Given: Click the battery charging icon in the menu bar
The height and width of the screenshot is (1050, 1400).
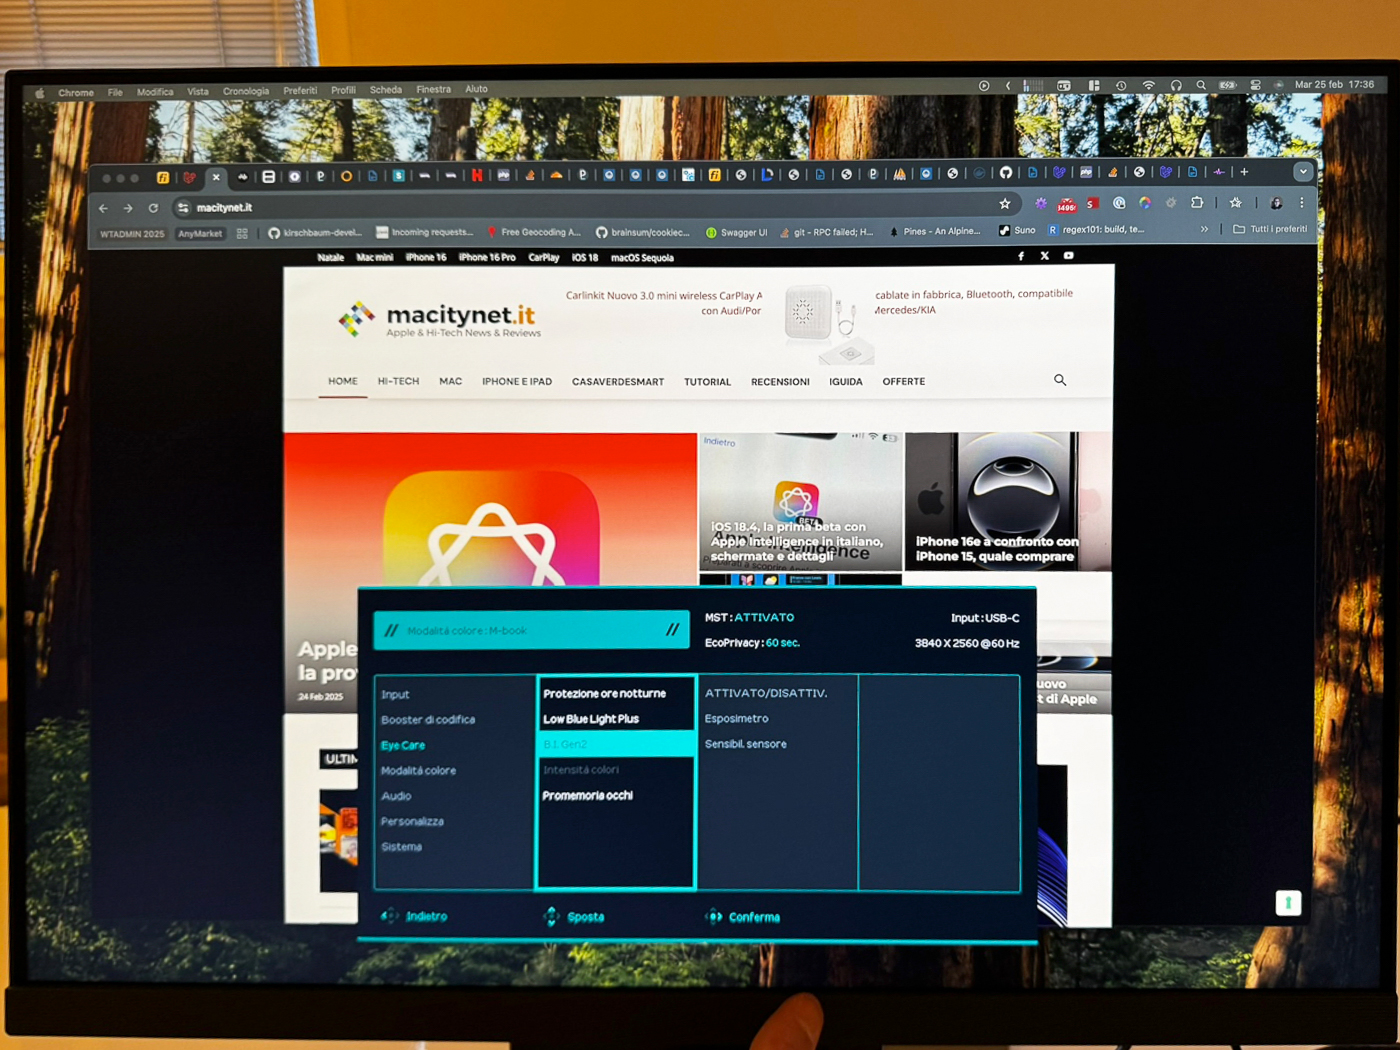Looking at the screenshot, I should [x=1228, y=85].
